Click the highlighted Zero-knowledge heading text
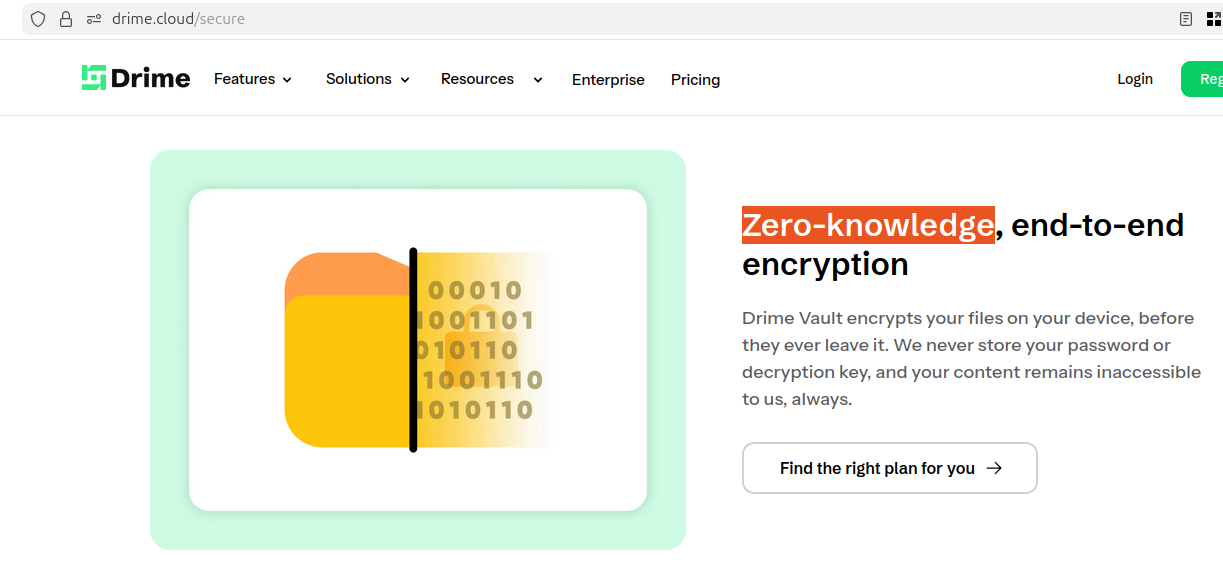 coord(868,225)
